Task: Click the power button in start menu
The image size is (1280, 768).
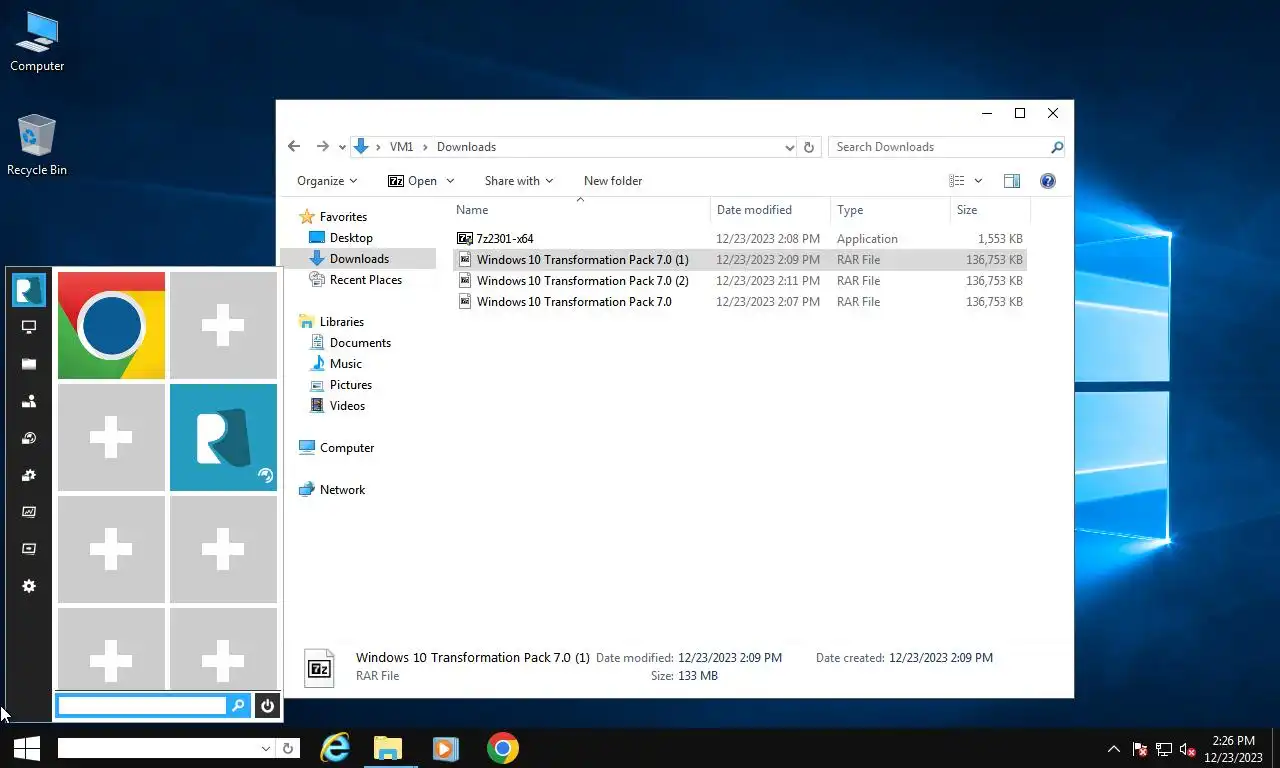Action: [x=267, y=706]
